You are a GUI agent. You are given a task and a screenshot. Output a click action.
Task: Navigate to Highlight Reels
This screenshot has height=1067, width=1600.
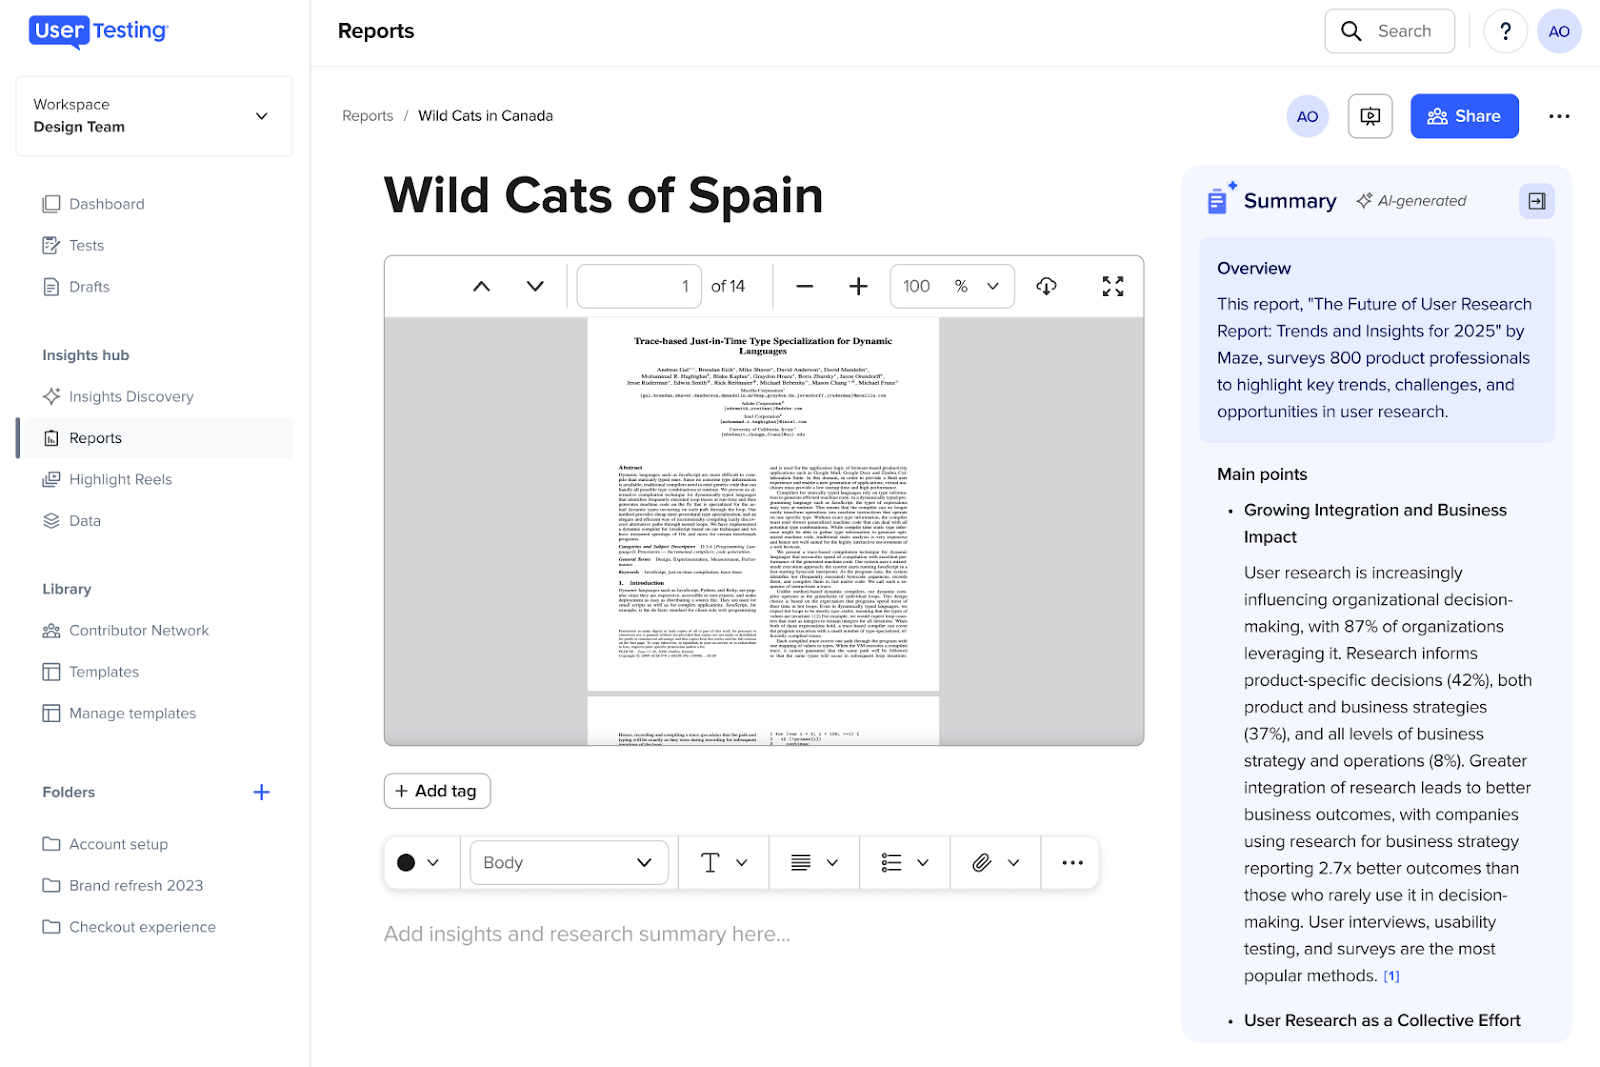click(120, 479)
